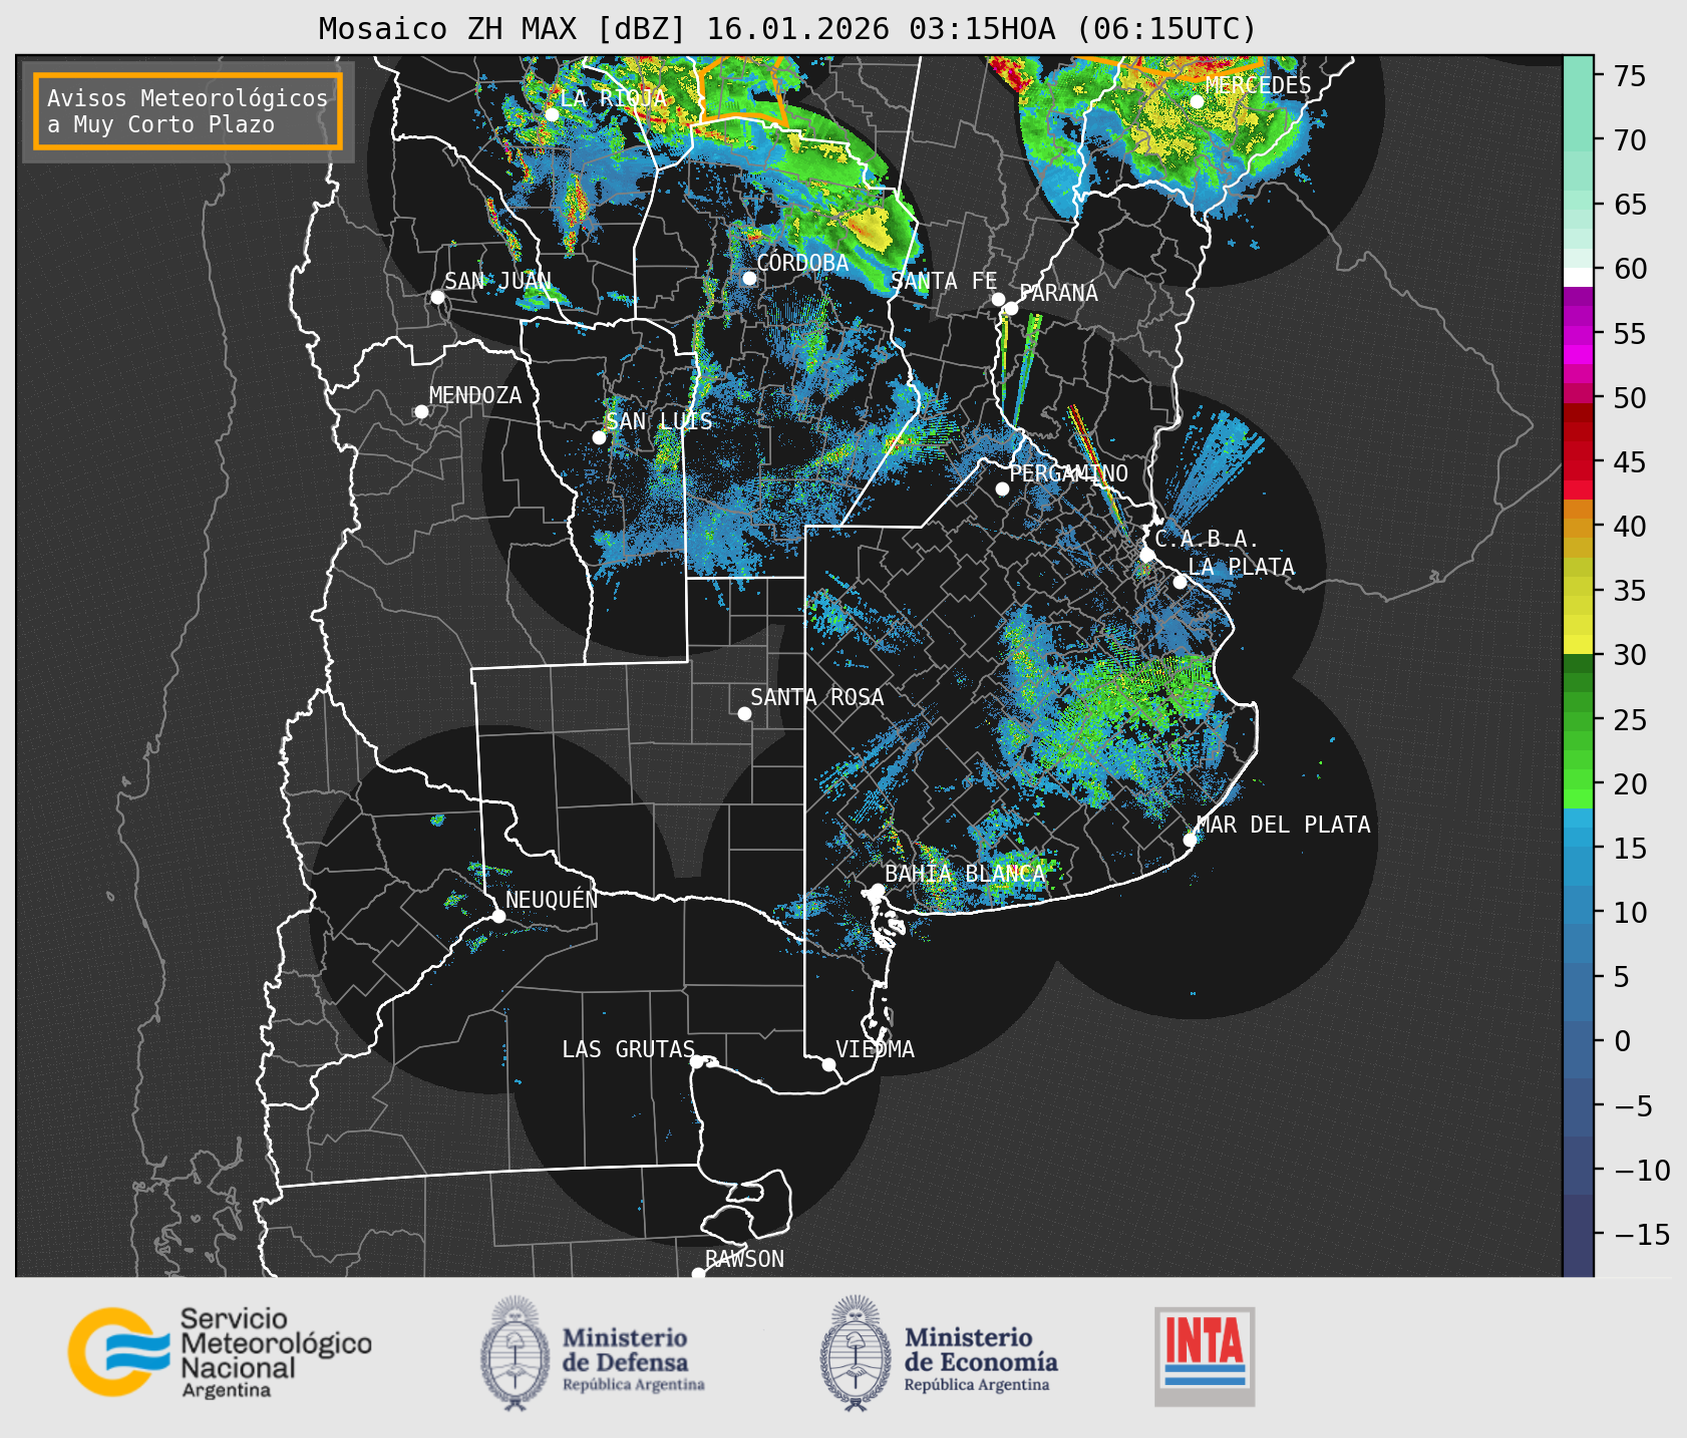Click the 25 dBZ green color band

click(1578, 719)
